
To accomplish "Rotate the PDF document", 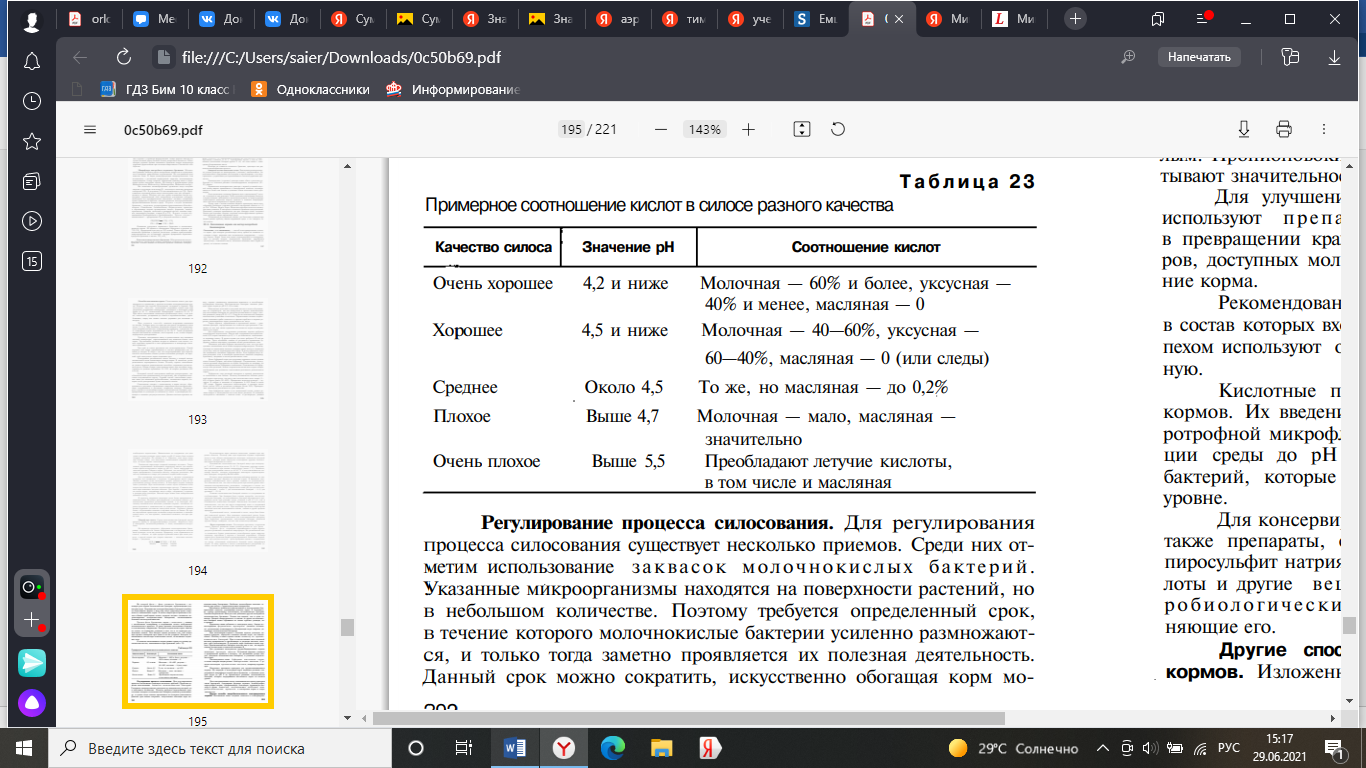I will tap(838, 129).
